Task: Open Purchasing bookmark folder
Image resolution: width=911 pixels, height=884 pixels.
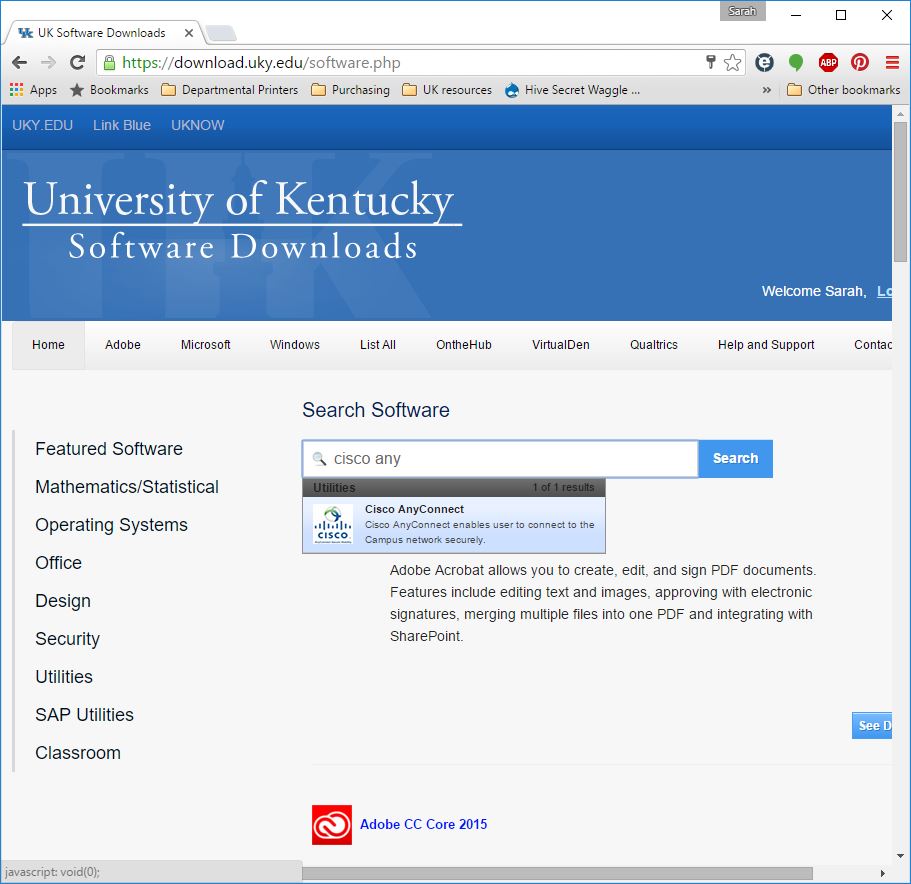Action: tap(350, 90)
